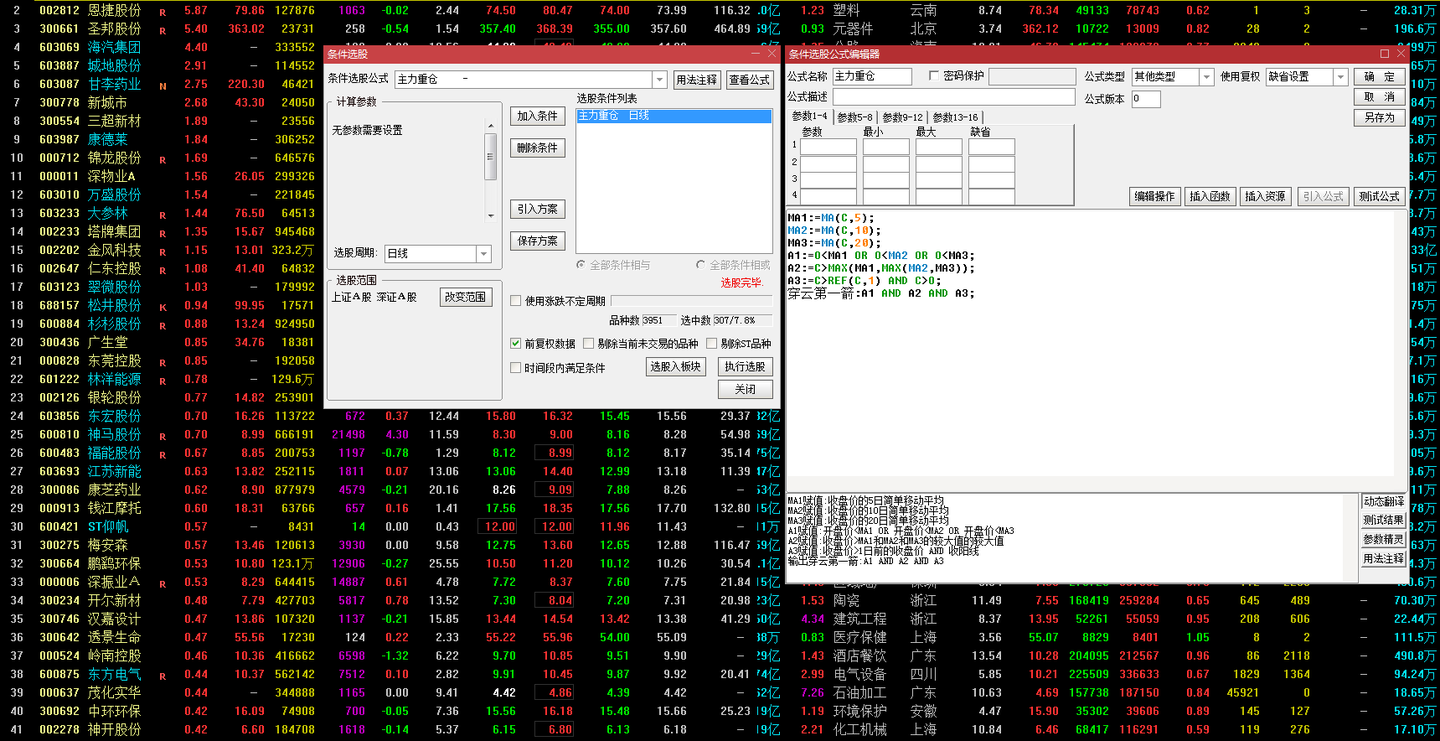Click the 加入条件 button
The image size is (1440, 741).
point(538,116)
